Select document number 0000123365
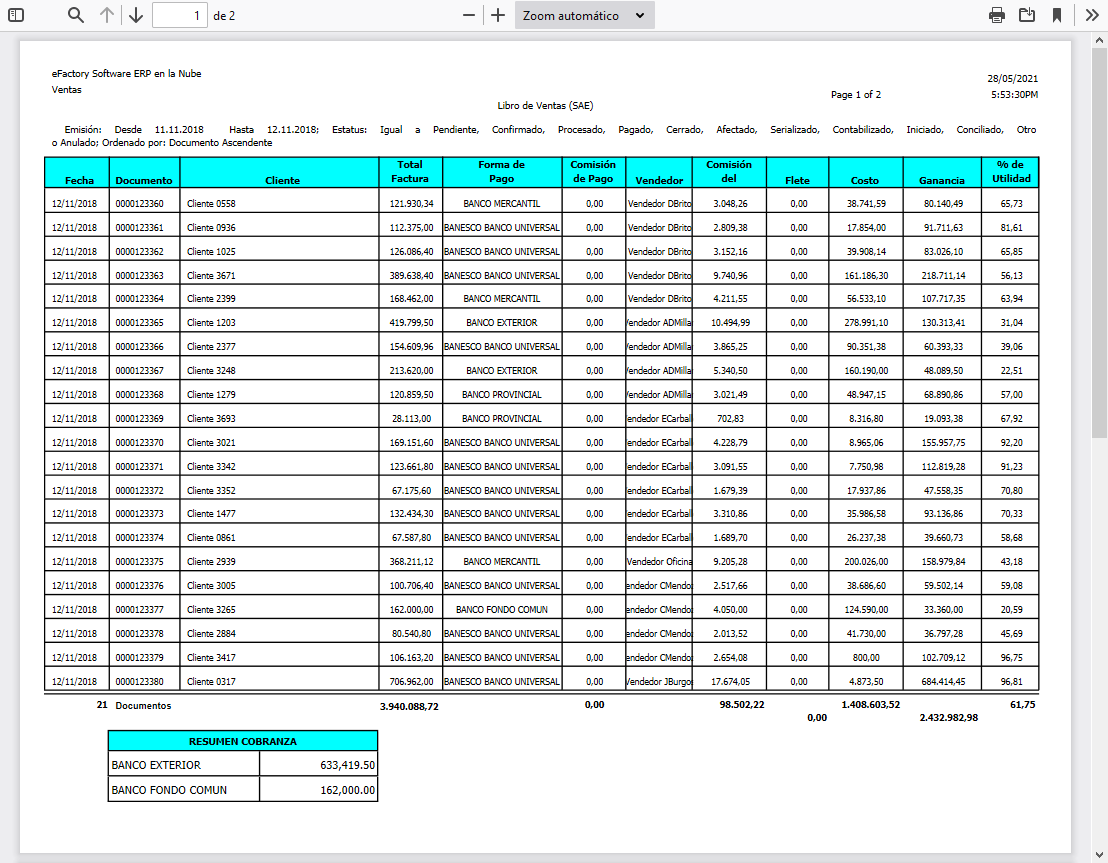 click(139, 323)
